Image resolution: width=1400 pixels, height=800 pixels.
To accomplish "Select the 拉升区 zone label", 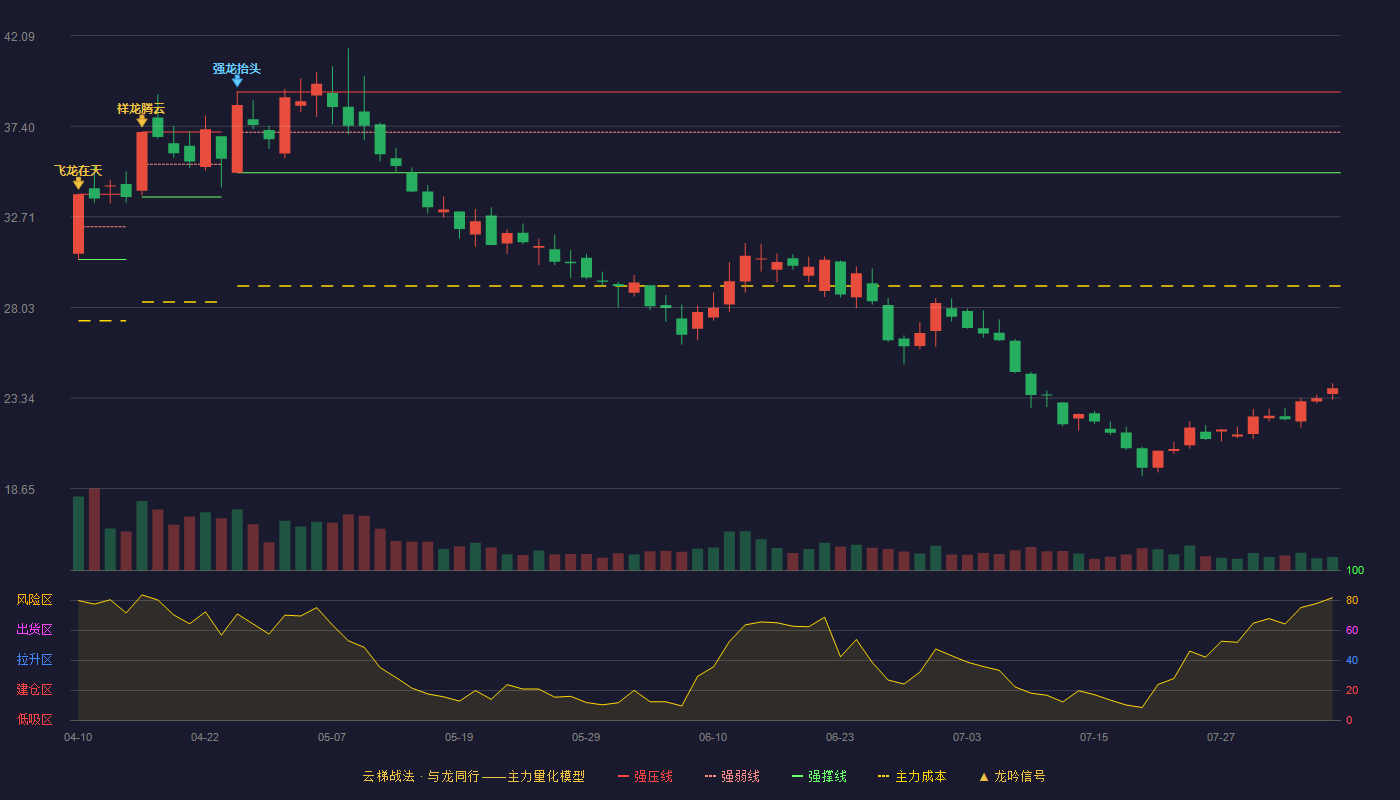I will tap(34, 660).
